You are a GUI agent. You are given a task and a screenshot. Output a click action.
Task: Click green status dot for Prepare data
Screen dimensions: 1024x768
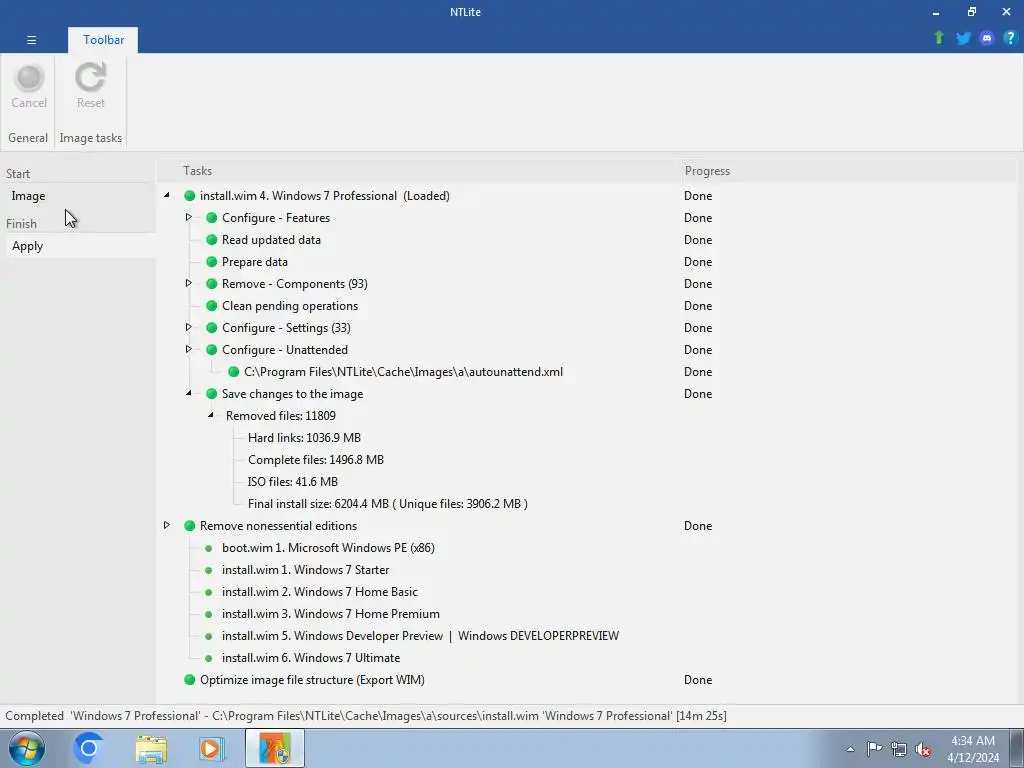coord(212,262)
